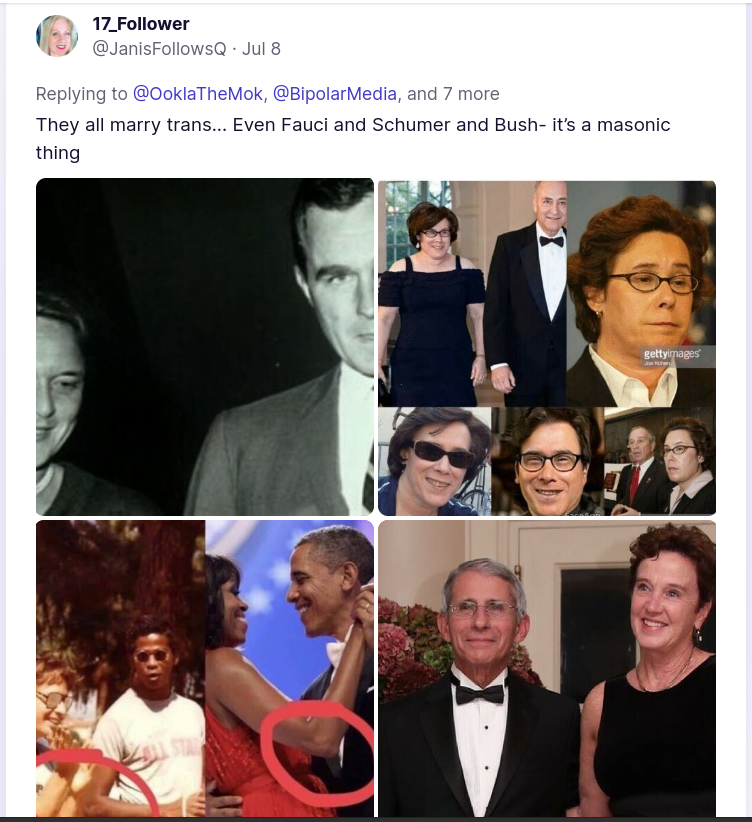Open the dancing photo with the red dress
The width and height of the screenshot is (752, 822).
pyautogui.click(x=289, y=668)
